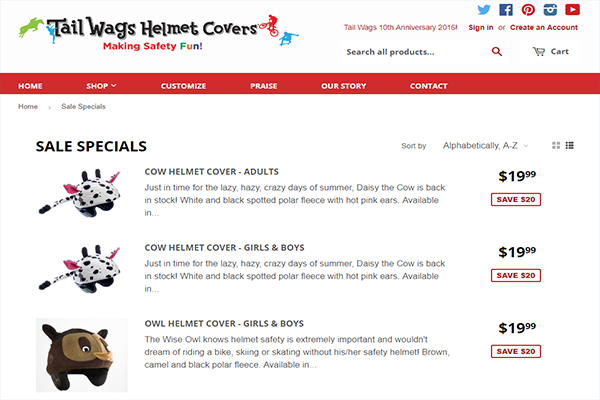Open the shopping Cart

(x=550, y=52)
